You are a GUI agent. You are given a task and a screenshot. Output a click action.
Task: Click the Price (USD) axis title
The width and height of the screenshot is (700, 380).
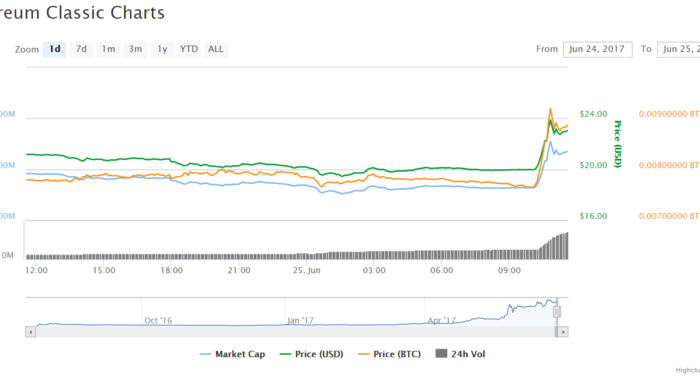point(618,144)
